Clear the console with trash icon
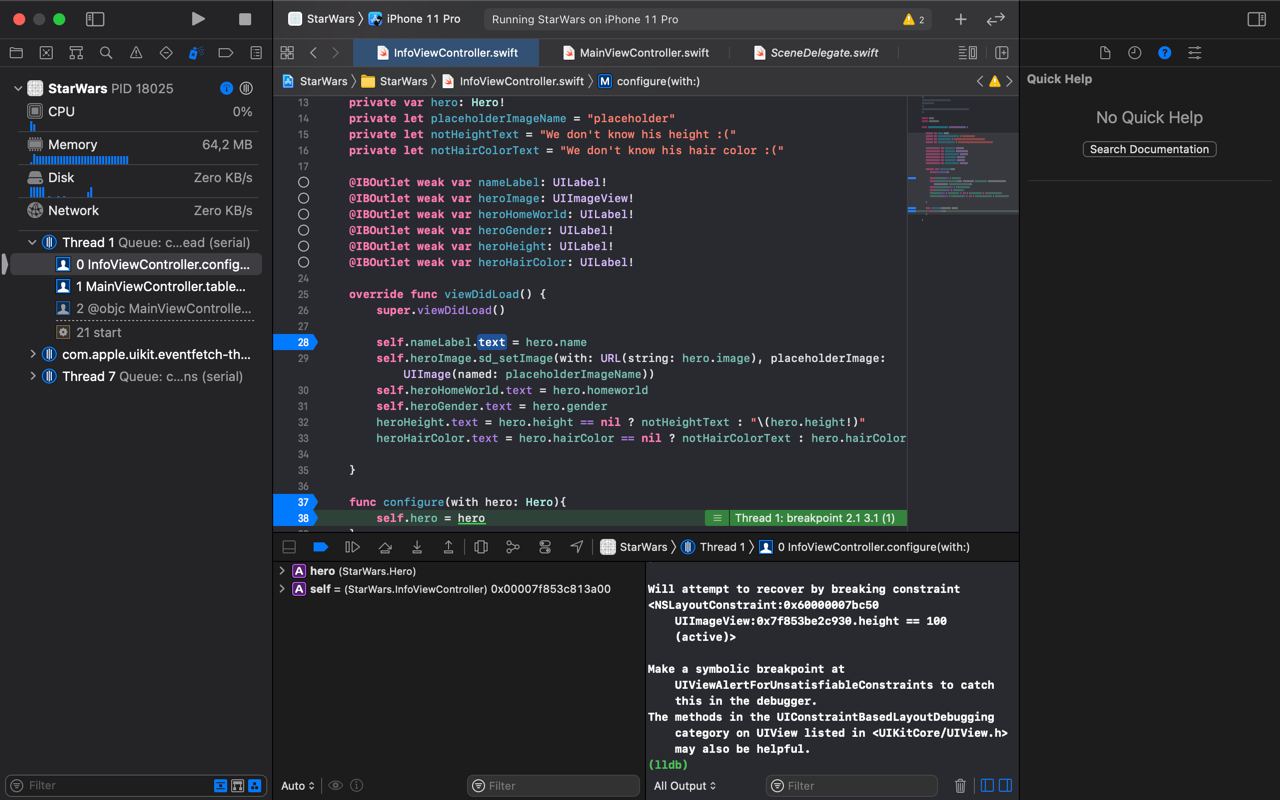 (x=960, y=786)
